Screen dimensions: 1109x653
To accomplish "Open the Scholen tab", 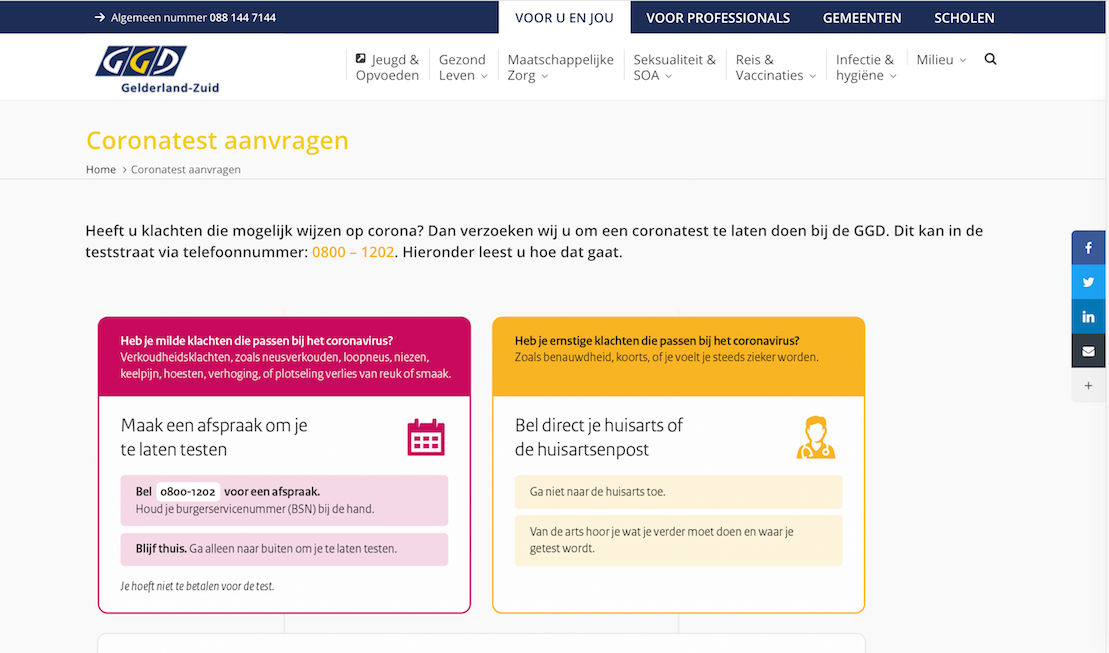I will (x=964, y=18).
